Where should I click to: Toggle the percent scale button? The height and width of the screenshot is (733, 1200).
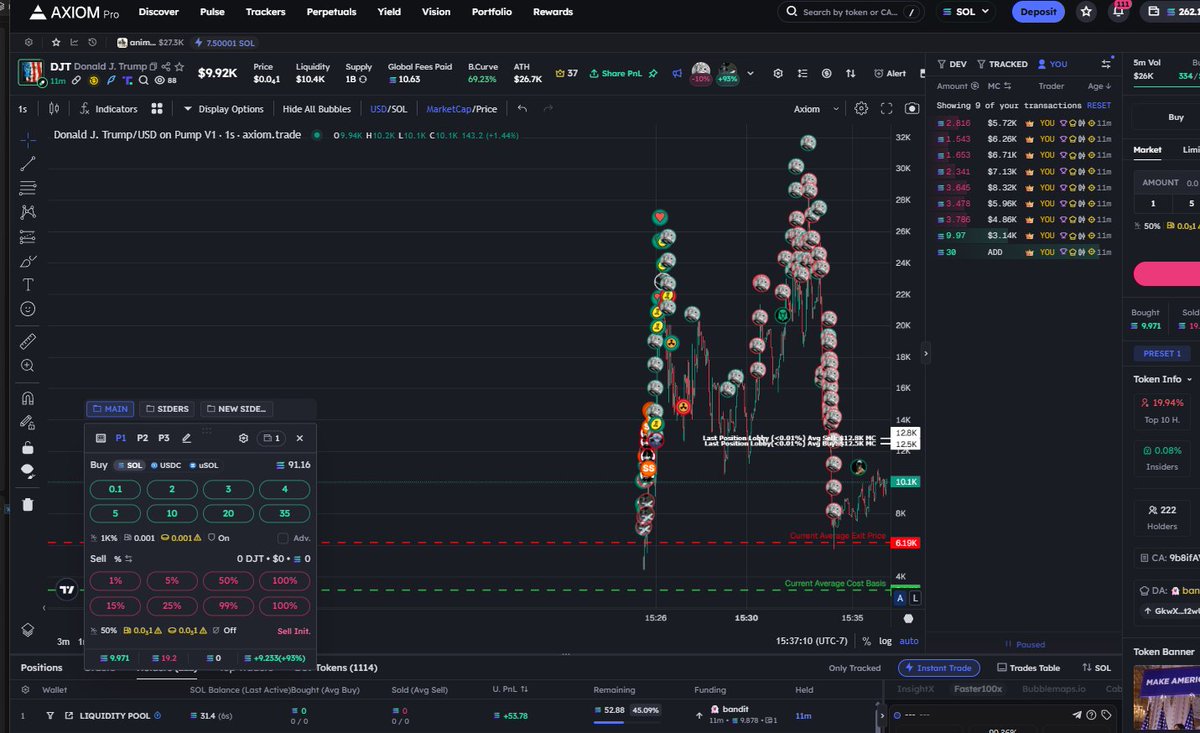(866, 641)
